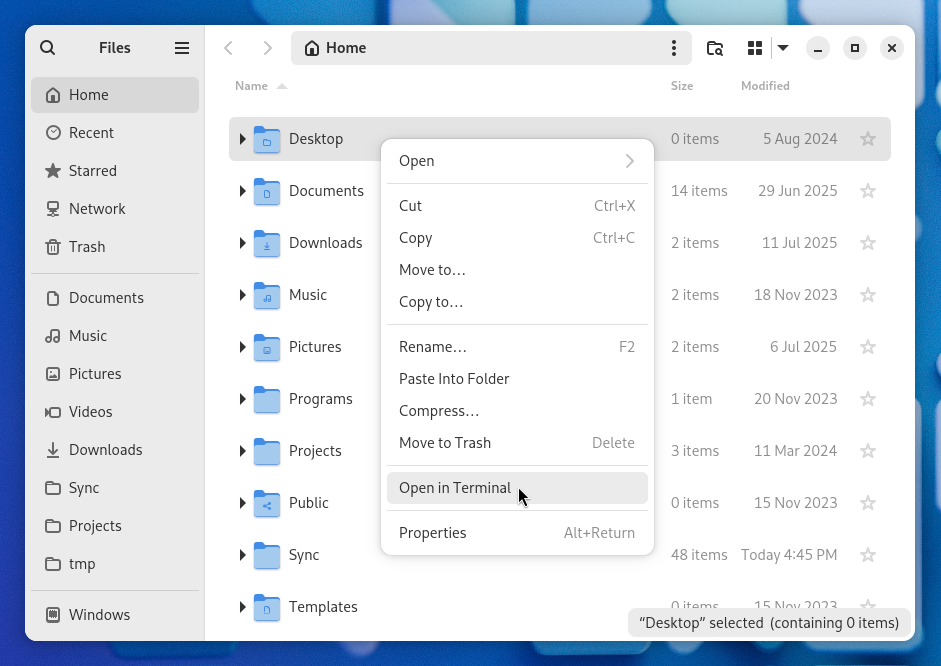This screenshot has height=666, width=941.
Task: Open Sync bookmark in sidebar
Action: [x=115, y=488]
